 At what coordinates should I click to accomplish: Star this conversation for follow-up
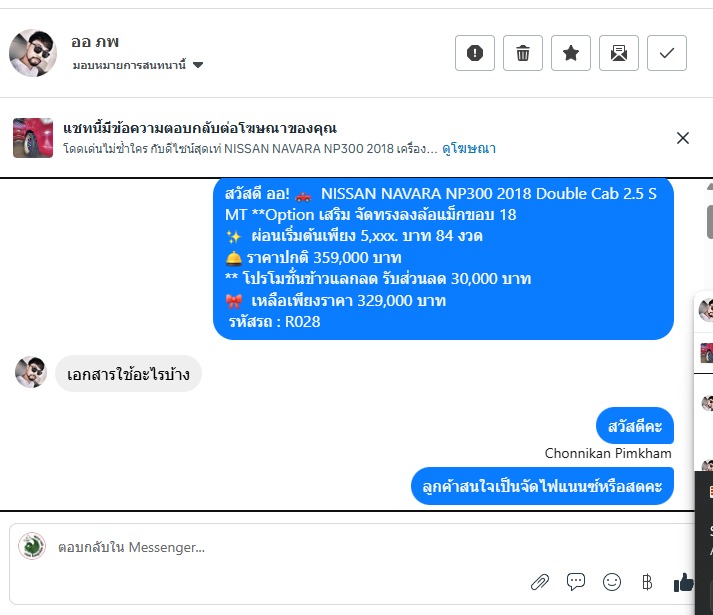click(571, 53)
